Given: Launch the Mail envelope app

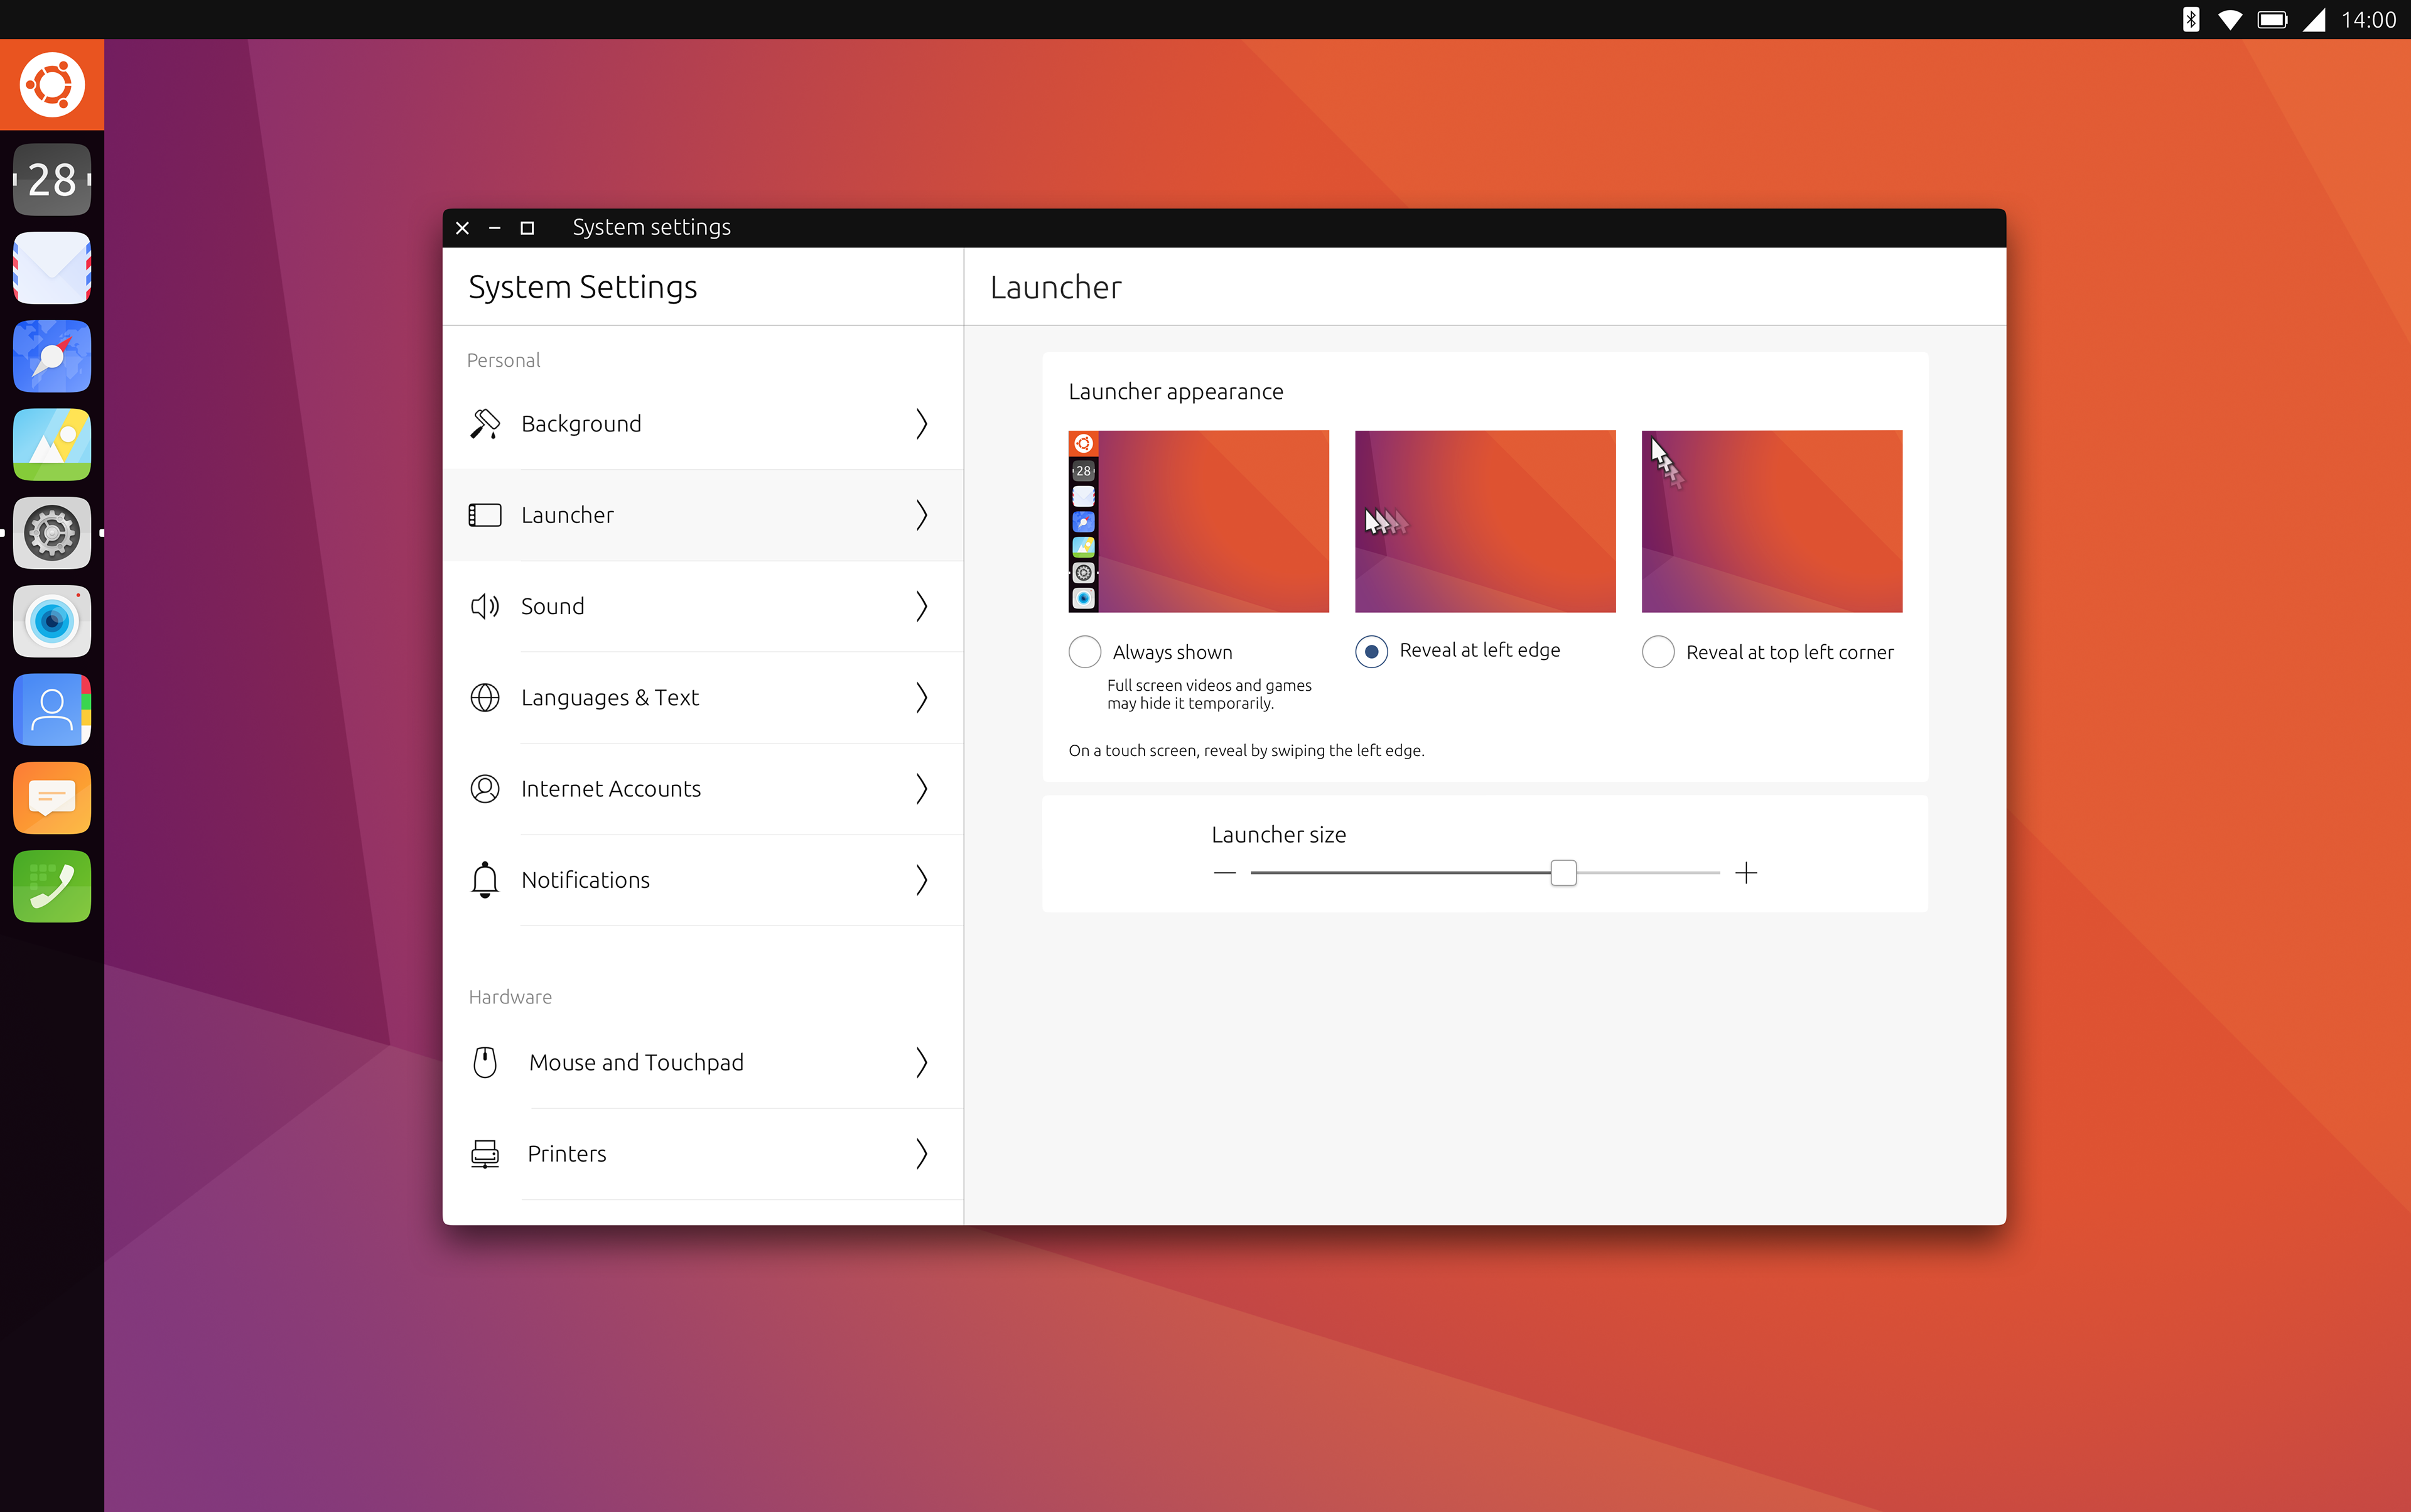Looking at the screenshot, I should (x=52, y=268).
